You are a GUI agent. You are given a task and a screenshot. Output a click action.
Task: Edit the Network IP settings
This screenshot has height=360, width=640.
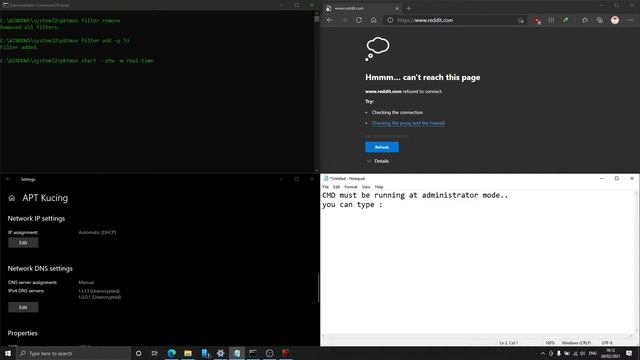tap(23, 243)
